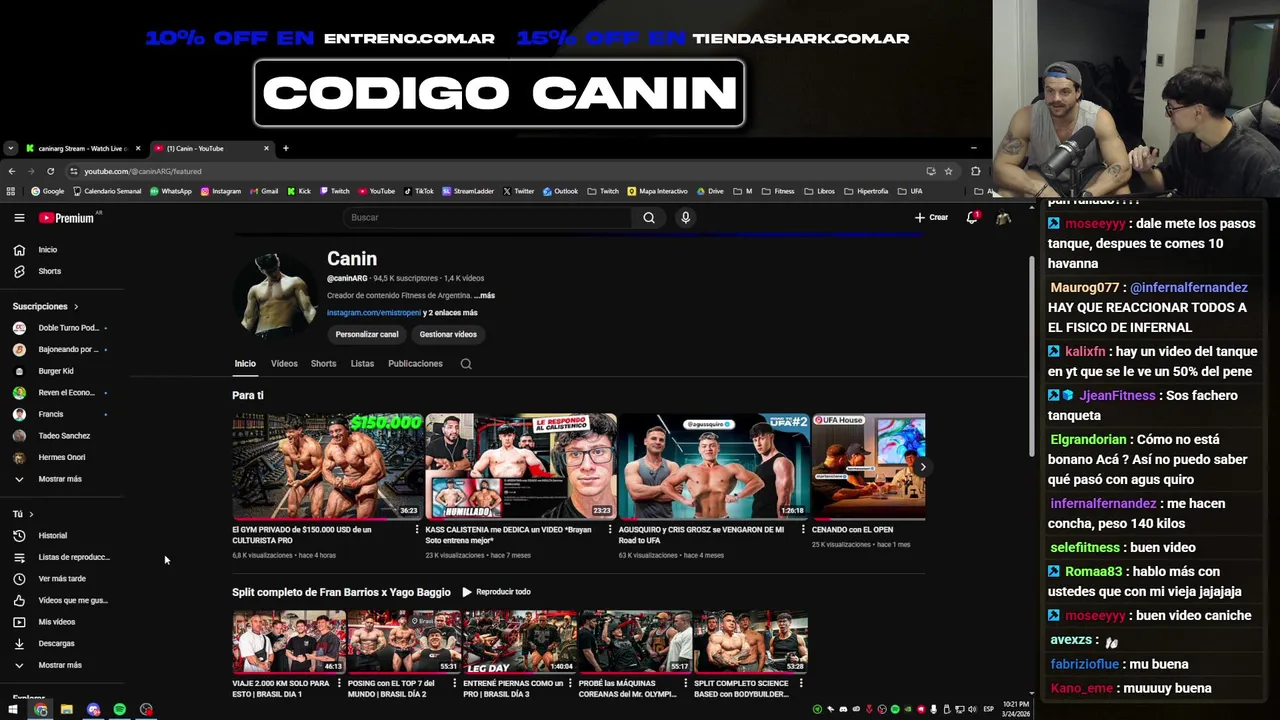The width and height of the screenshot is (1280, 720).
Task: Open Chrome apps grid in bookmarks bar
Action: (11, 191)
